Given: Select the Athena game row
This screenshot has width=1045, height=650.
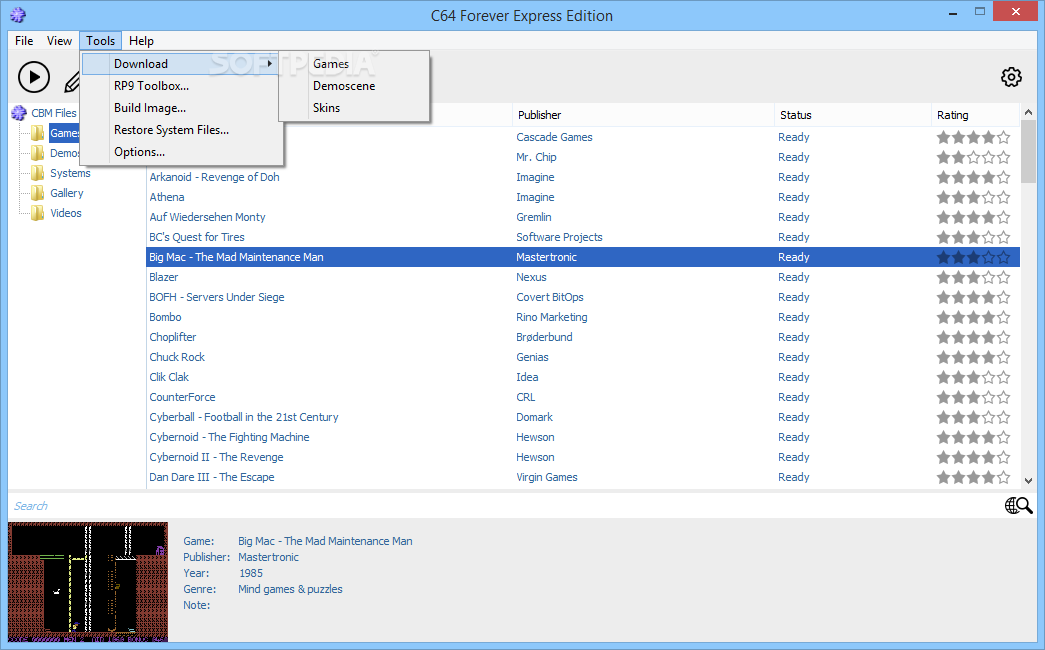Looking at the screenshot, I should click(x=582, y=197).
